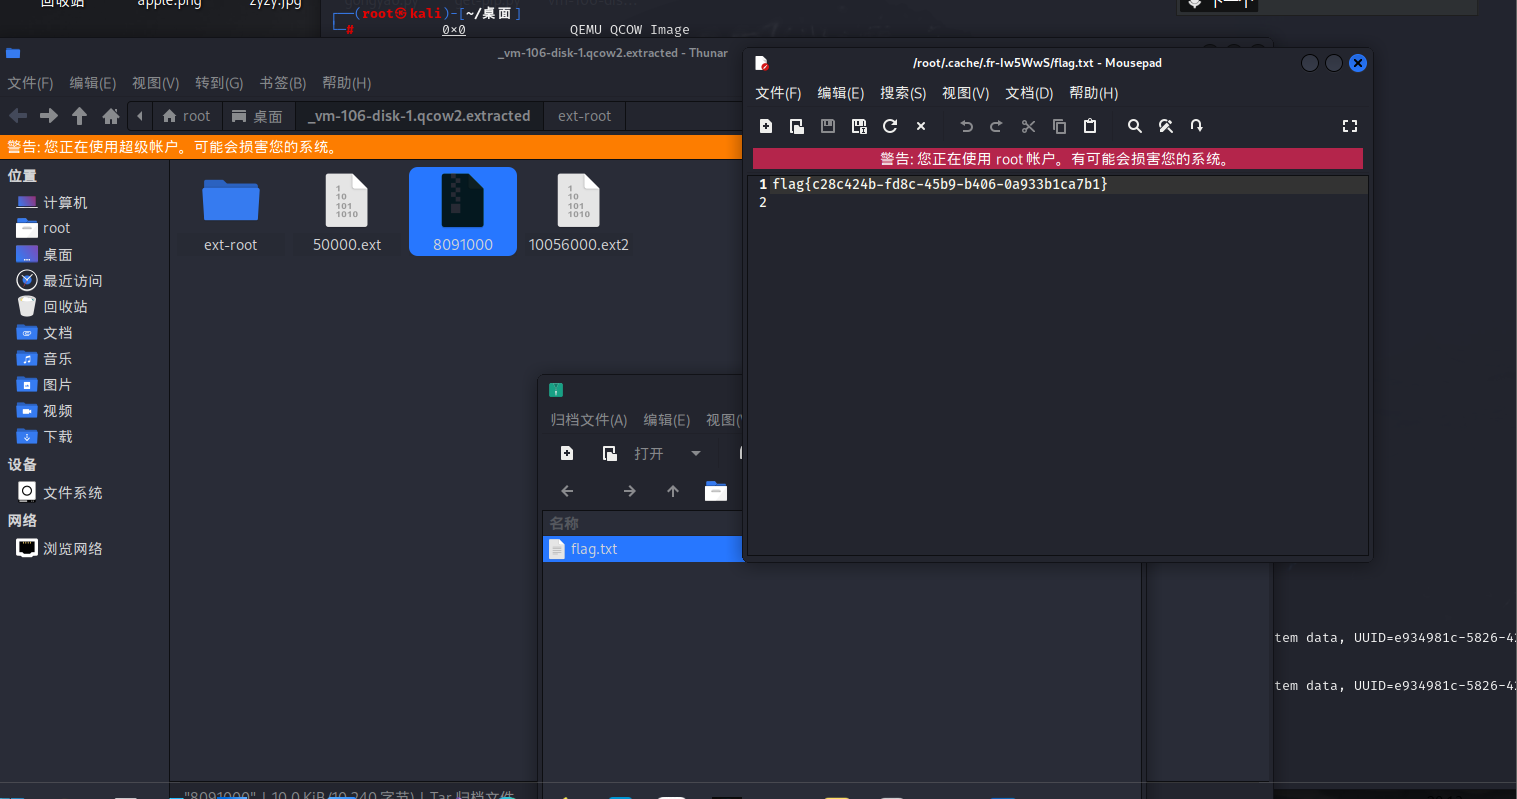Click the ext-root breadcrumb button in Thunar
The height and width of the screenshot is (799, 1517).
click(584, 115)
